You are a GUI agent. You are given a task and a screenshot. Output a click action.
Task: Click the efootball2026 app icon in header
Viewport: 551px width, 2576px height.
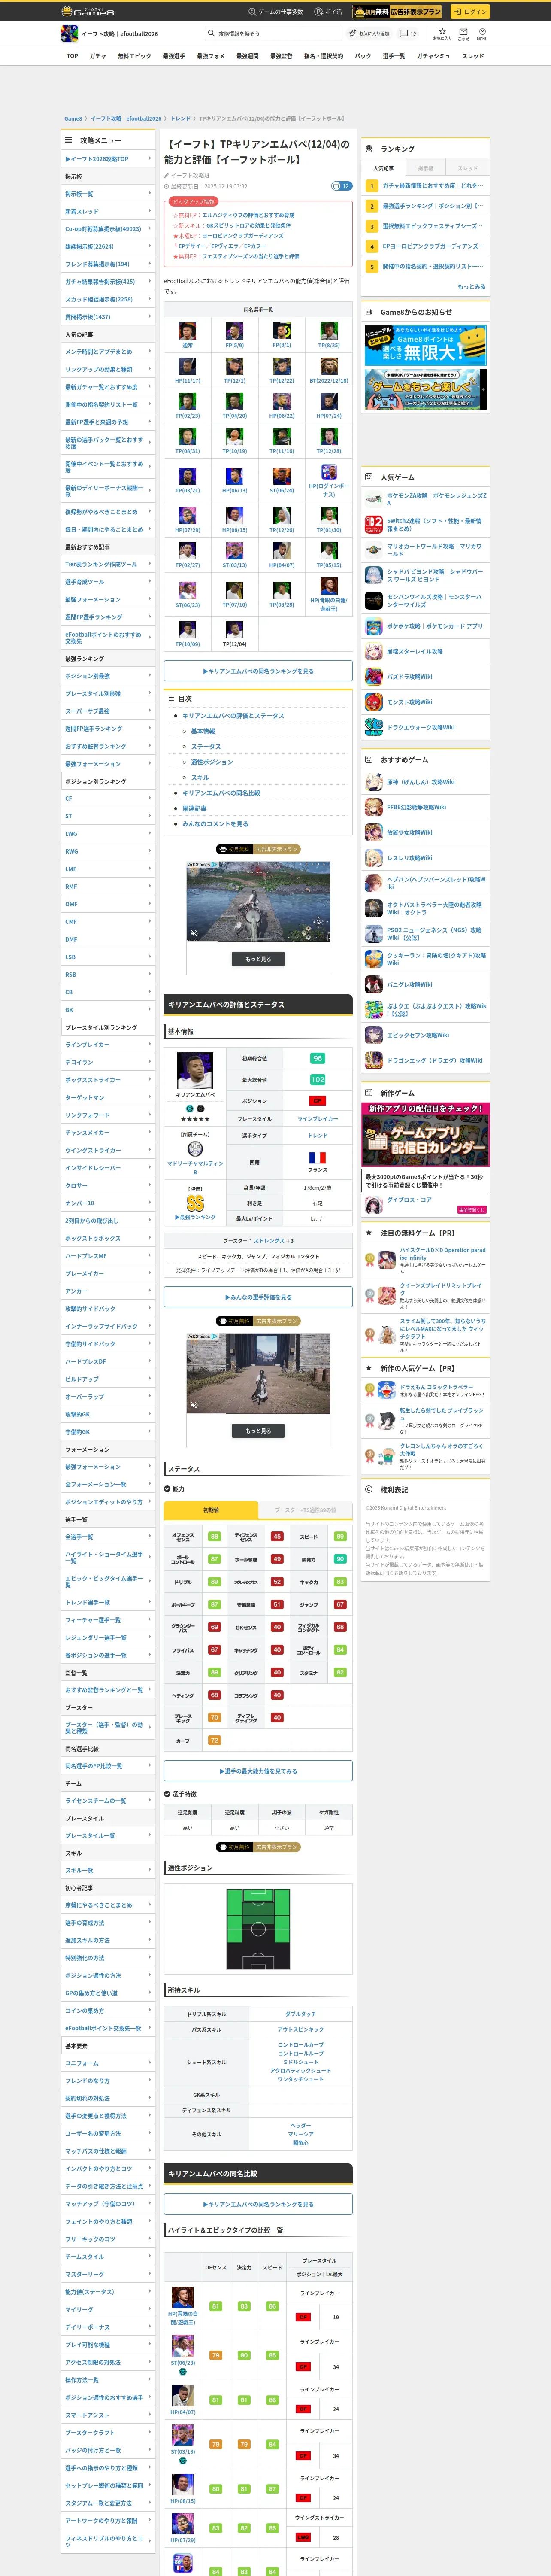click(x=69, y=34)
